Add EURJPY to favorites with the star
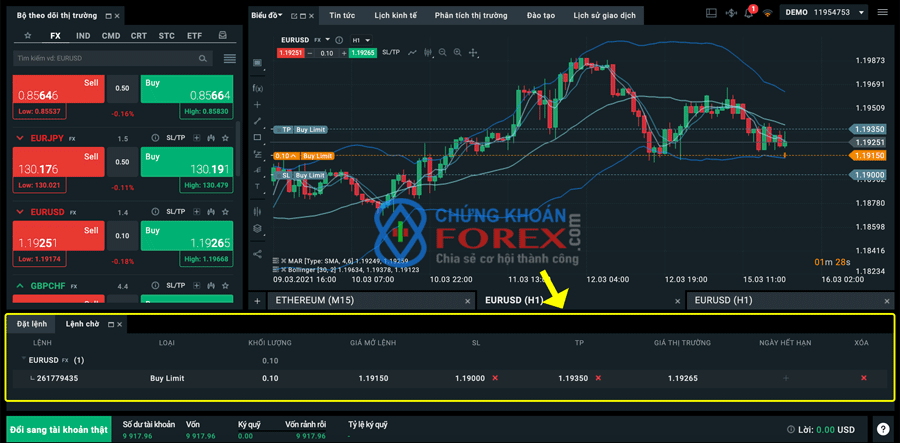900x443 pixels. pos(226,138)
